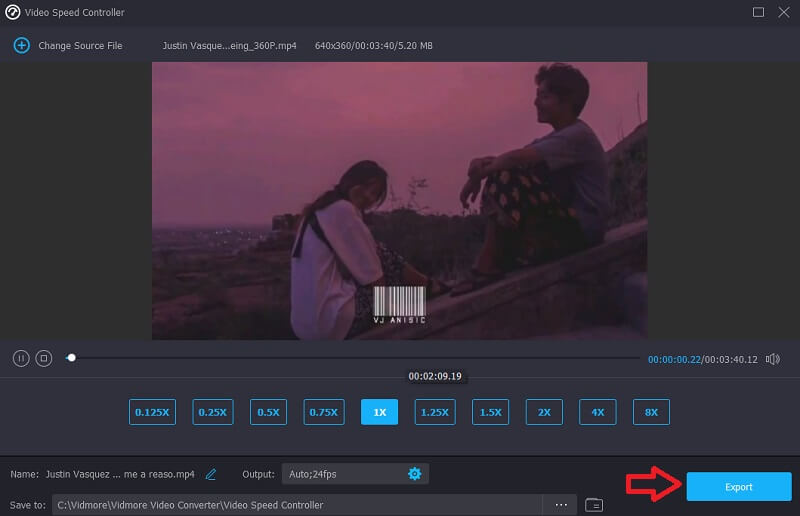Image resolution: width=800 pixels, height=516 pixels.
Task: Select 0.25X playback speed
Action: click(210, 412)
